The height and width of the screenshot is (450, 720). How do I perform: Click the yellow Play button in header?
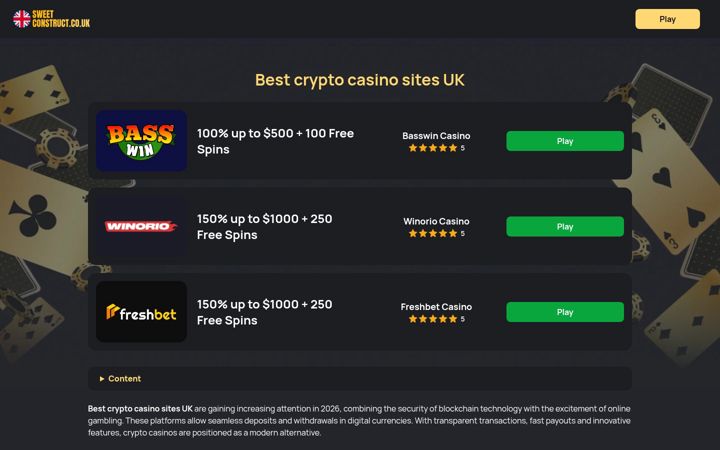pos(668,19)
